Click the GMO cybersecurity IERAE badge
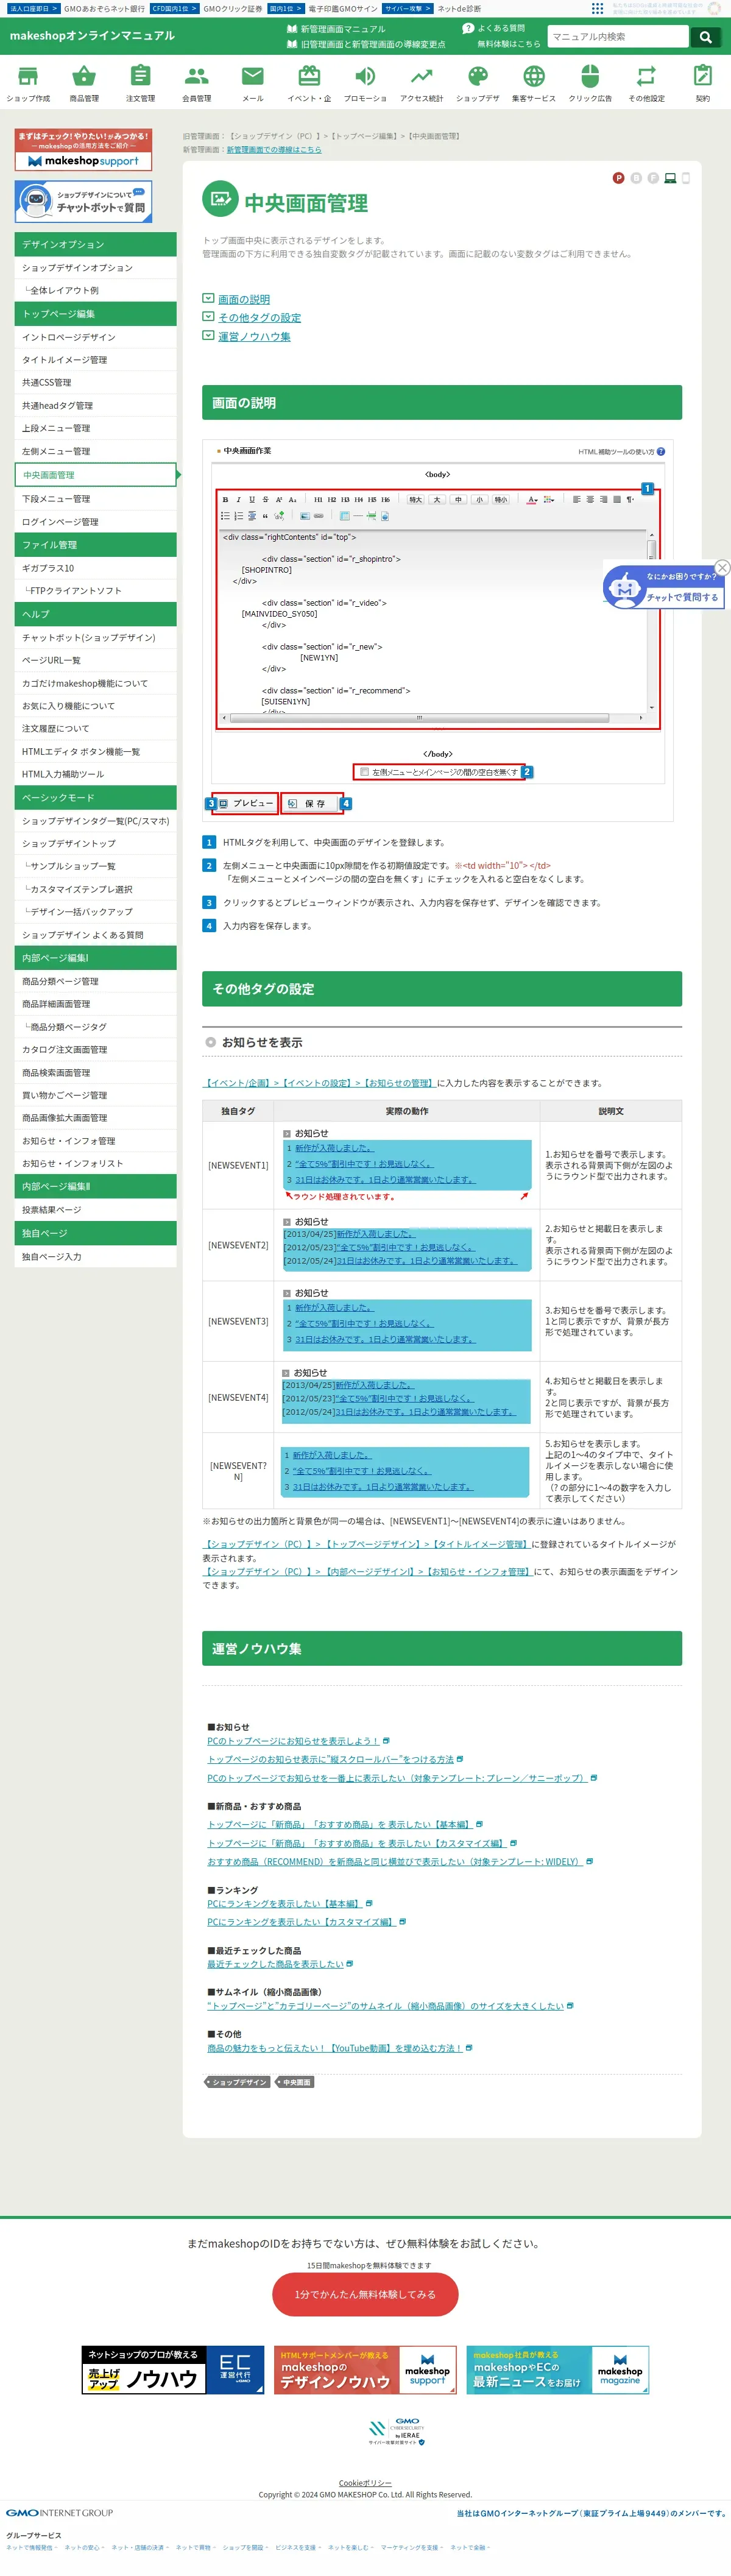 pos(396,2432)
